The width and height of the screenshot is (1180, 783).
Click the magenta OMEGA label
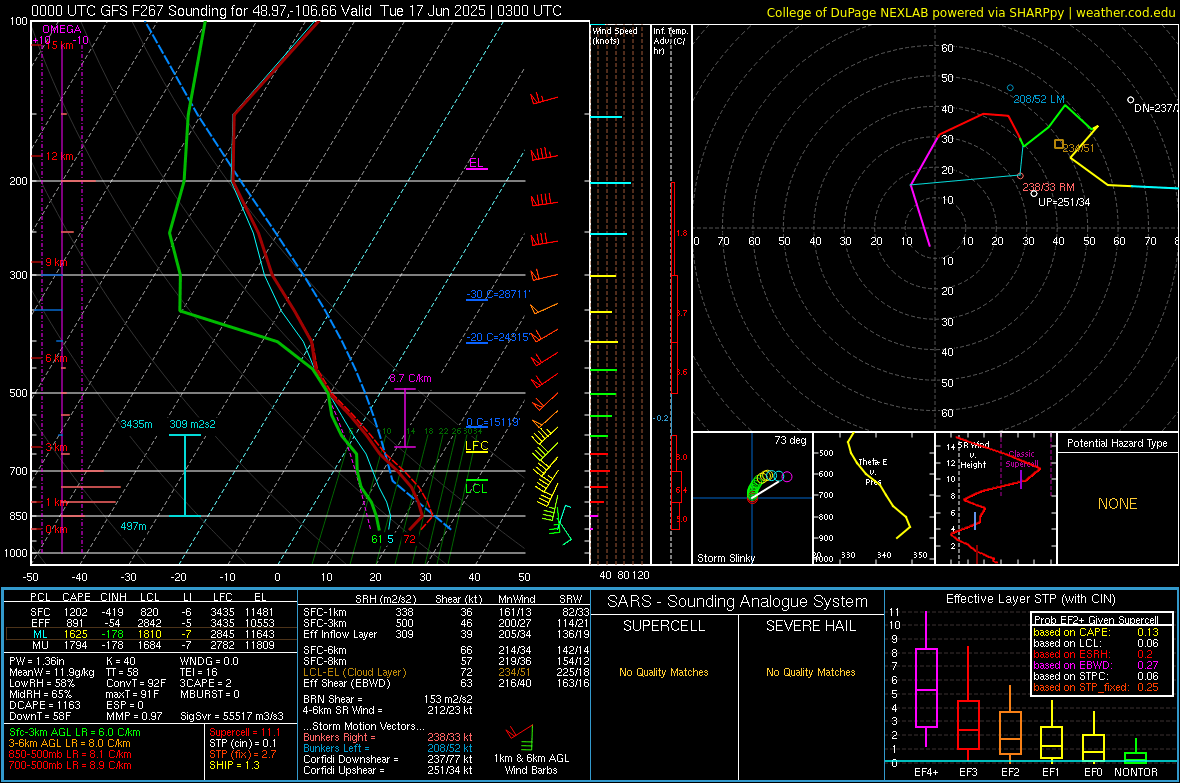pos(62,29)
